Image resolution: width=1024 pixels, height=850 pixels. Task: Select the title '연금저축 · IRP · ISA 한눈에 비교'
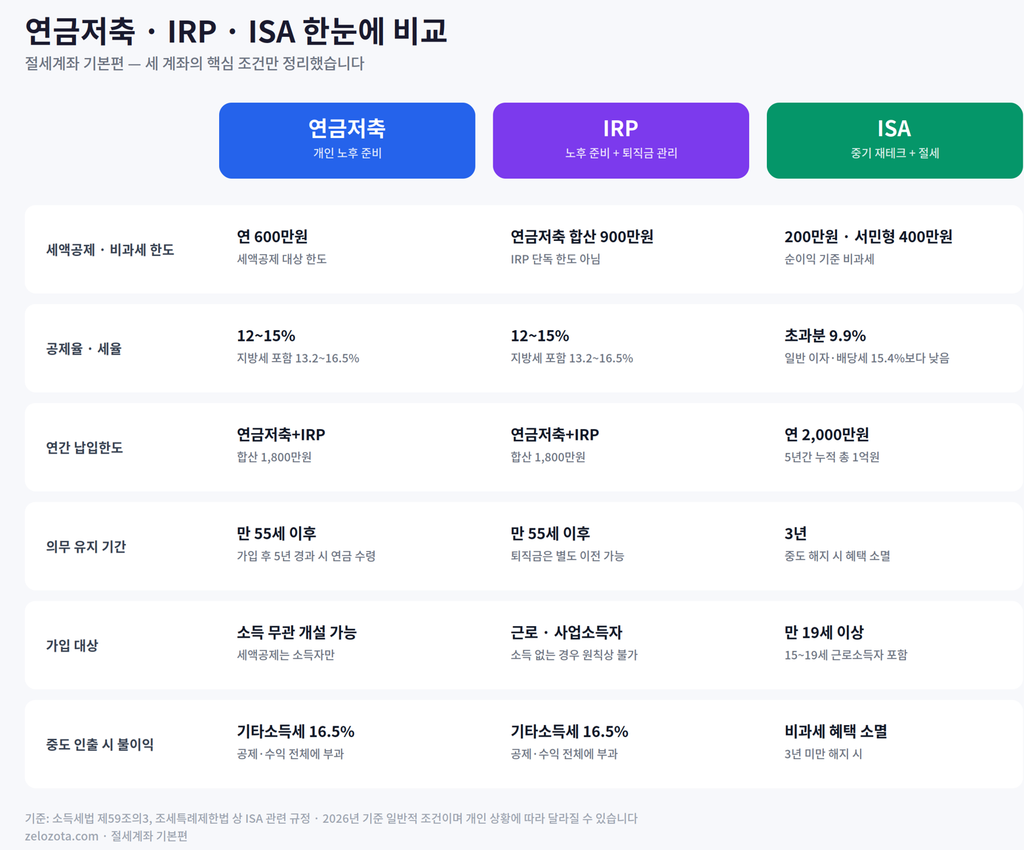point(236,31)
